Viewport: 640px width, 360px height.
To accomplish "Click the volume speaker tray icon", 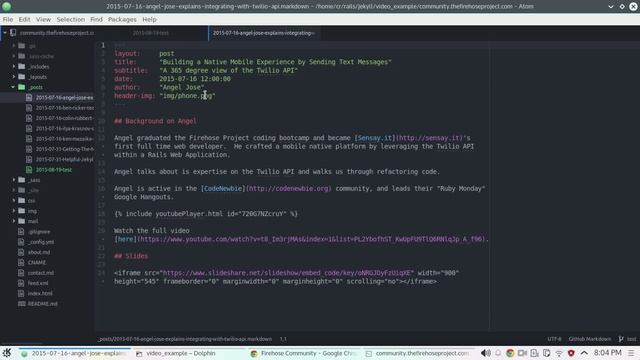I will pyautogui.click(x=485, y=353).
